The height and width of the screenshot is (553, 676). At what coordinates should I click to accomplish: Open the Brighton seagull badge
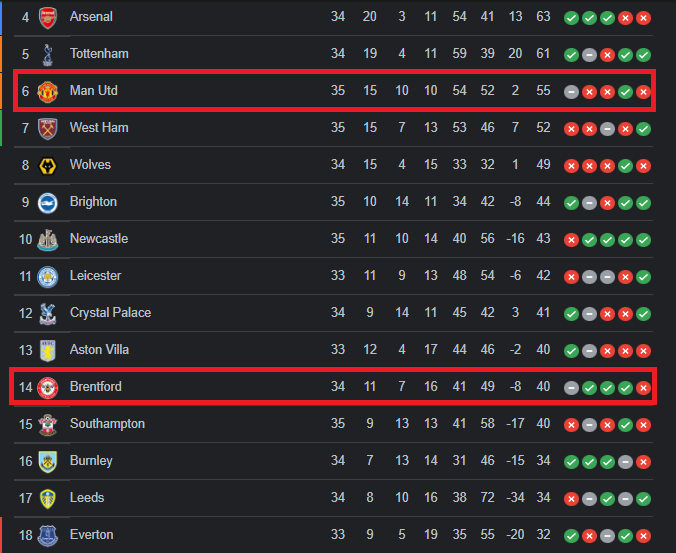click(x=47, y=203)
